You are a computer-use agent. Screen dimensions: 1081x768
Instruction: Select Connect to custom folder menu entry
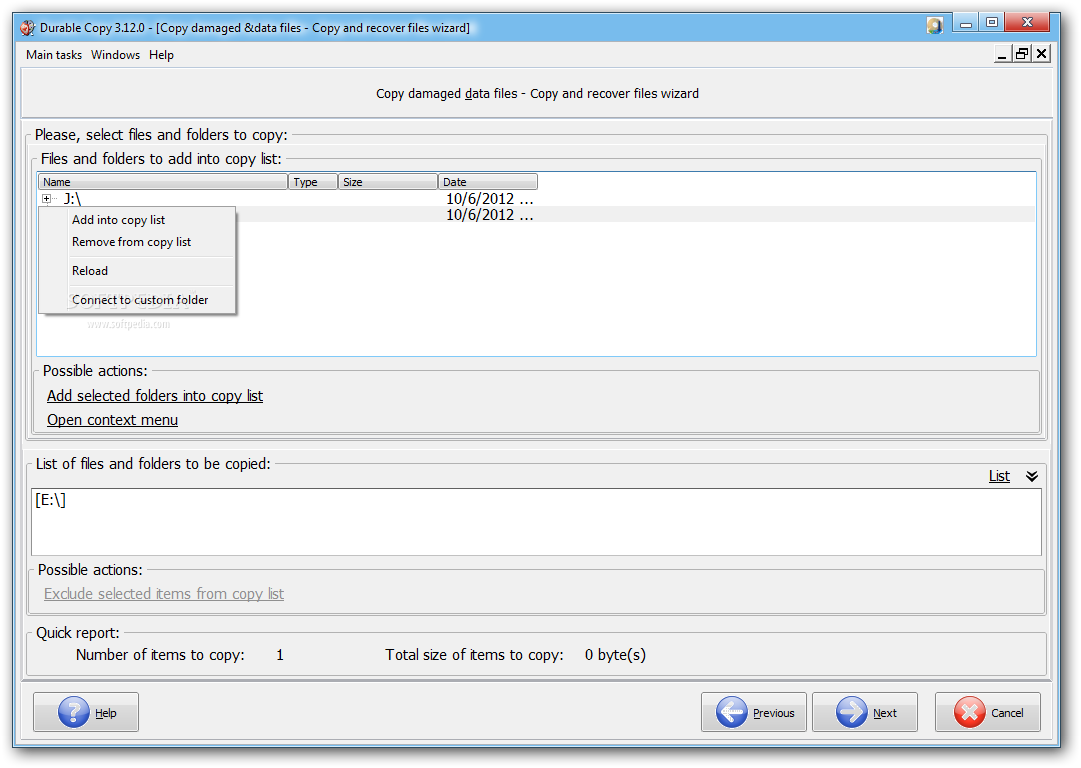[x=140, y=300]
